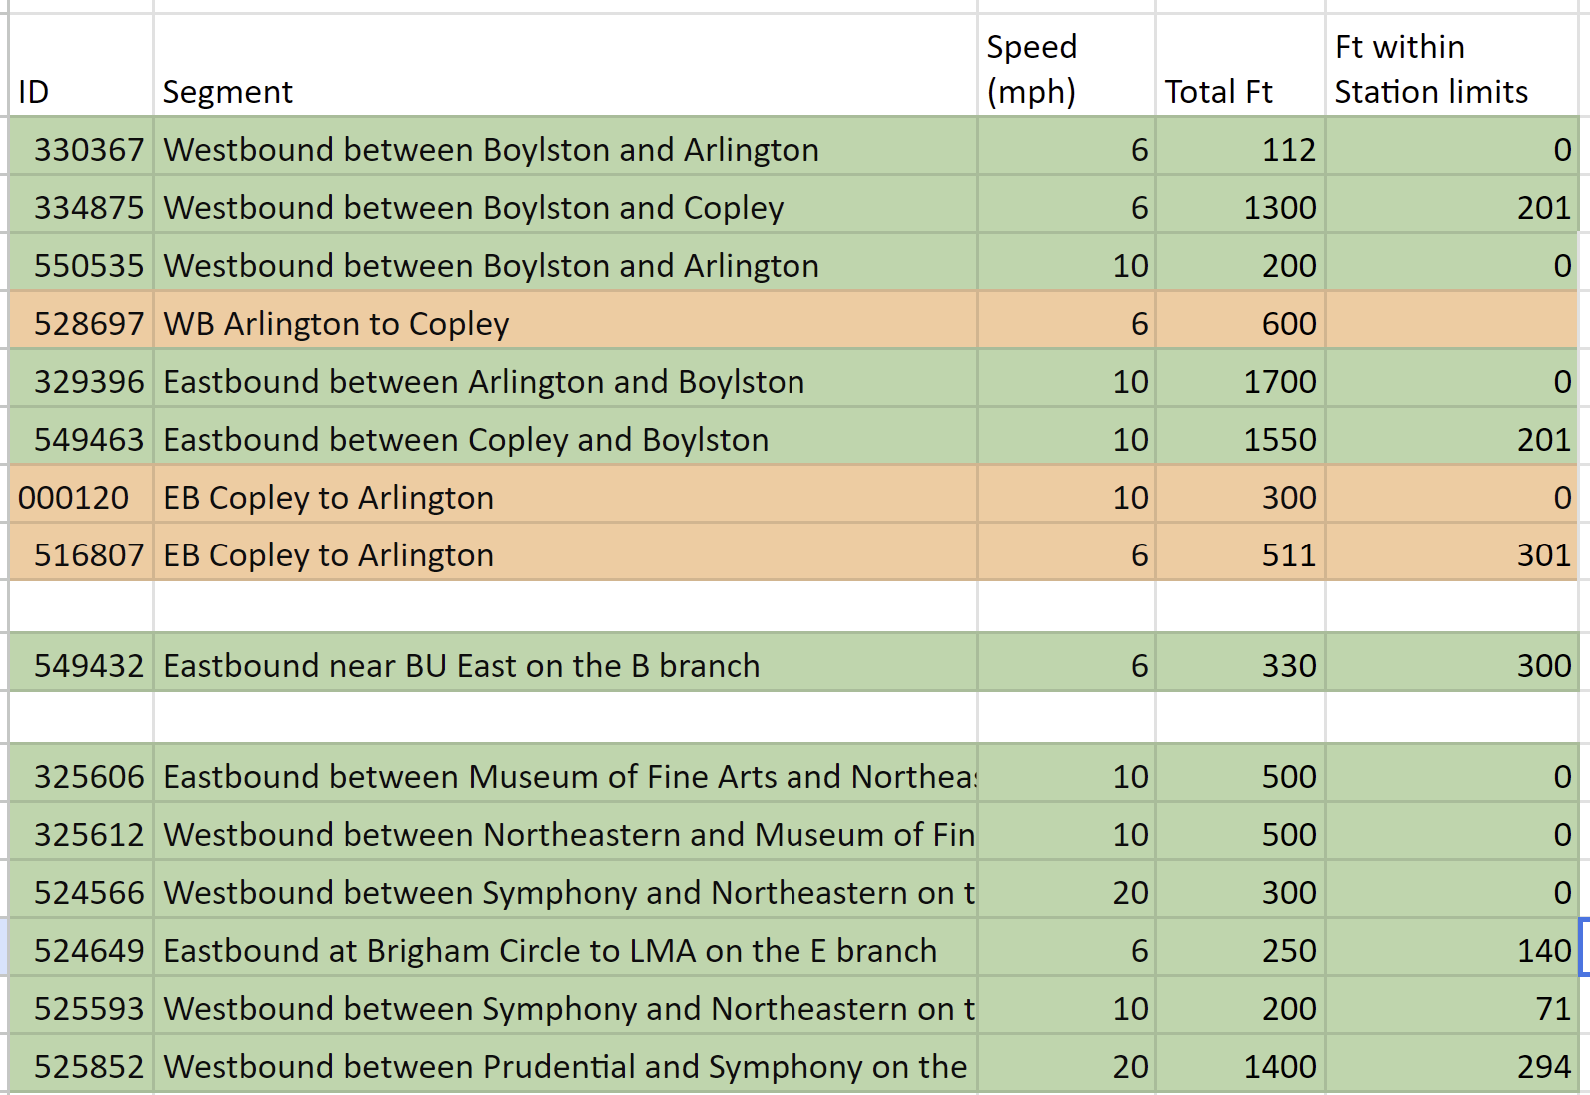Click the Westbound between Prudential and Symphony cell

(x=564, y=1066)
